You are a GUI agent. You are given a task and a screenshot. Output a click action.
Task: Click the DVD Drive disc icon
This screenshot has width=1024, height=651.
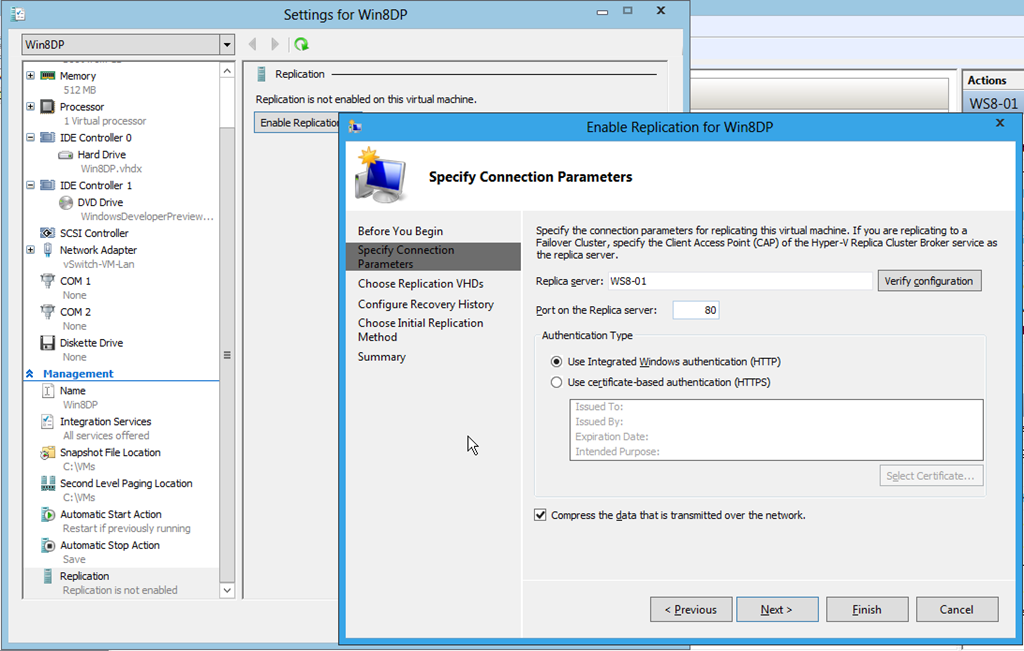click(x=65, y=202)
